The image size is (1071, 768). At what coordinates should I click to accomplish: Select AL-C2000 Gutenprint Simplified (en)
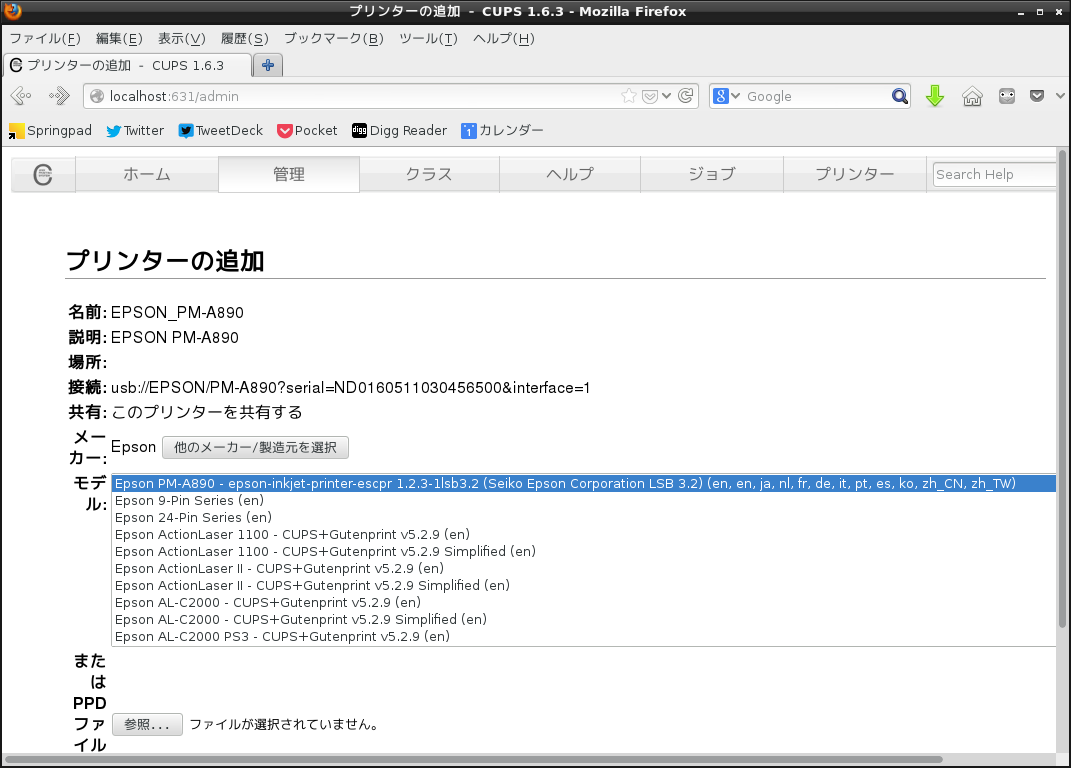584,620
